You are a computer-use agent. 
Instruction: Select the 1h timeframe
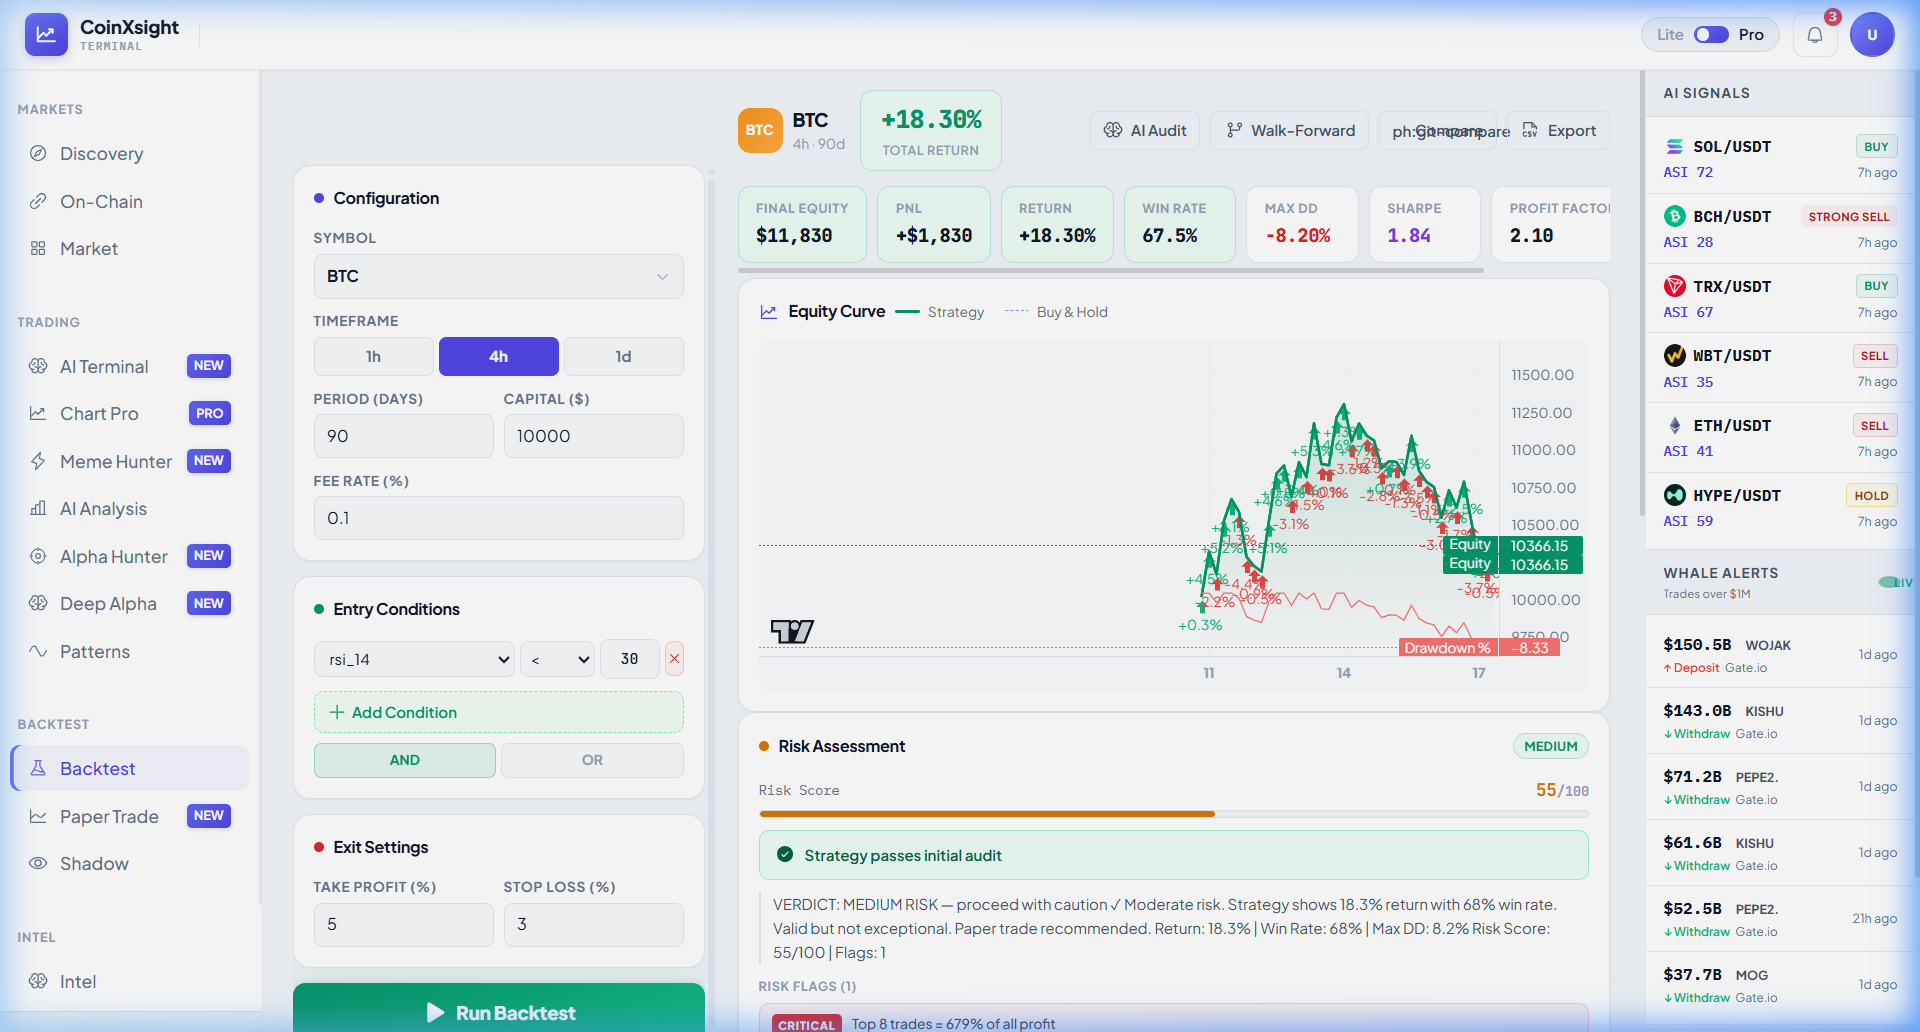(x=373, y=356)
